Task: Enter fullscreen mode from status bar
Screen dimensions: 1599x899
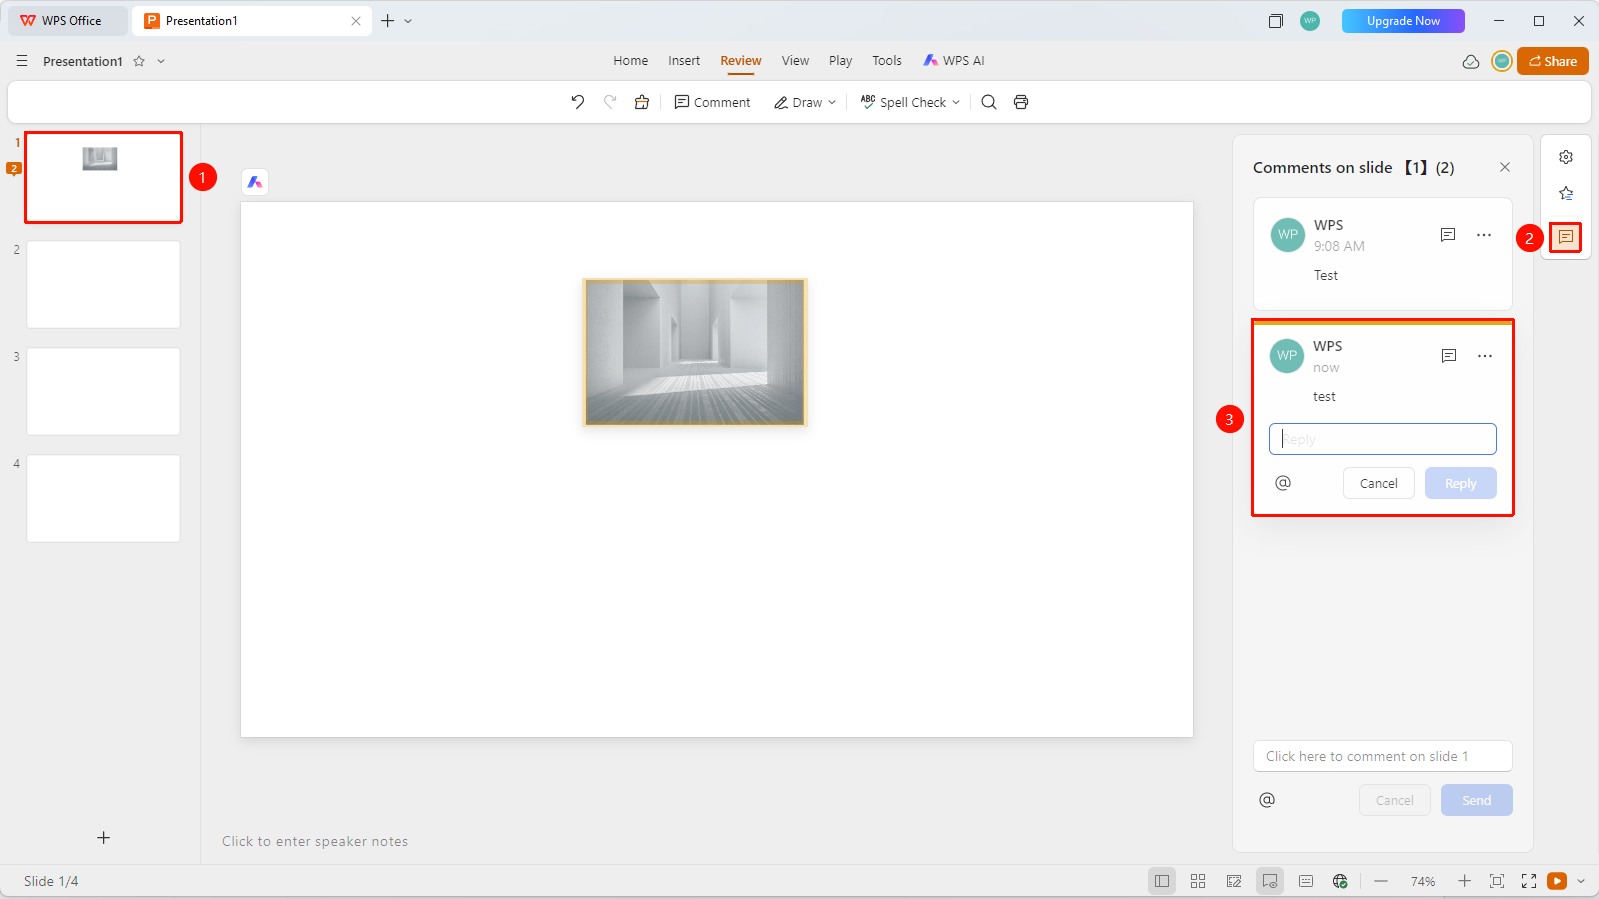Action: [x=1529, y=881]
